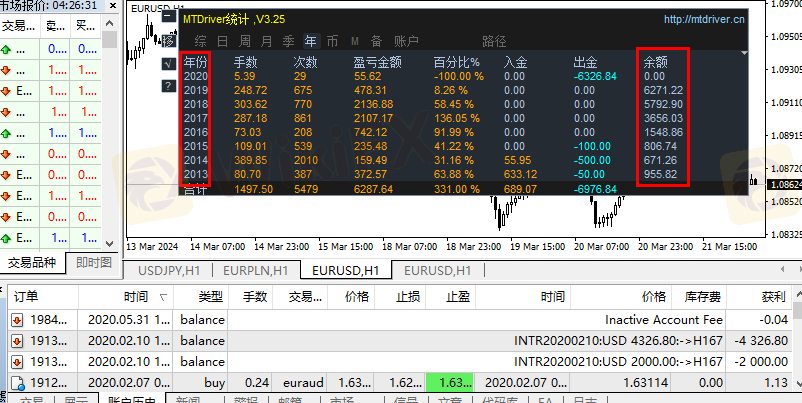Select the highlighted 年 yearly tab
802x403 pixels.
pos(310,41)
